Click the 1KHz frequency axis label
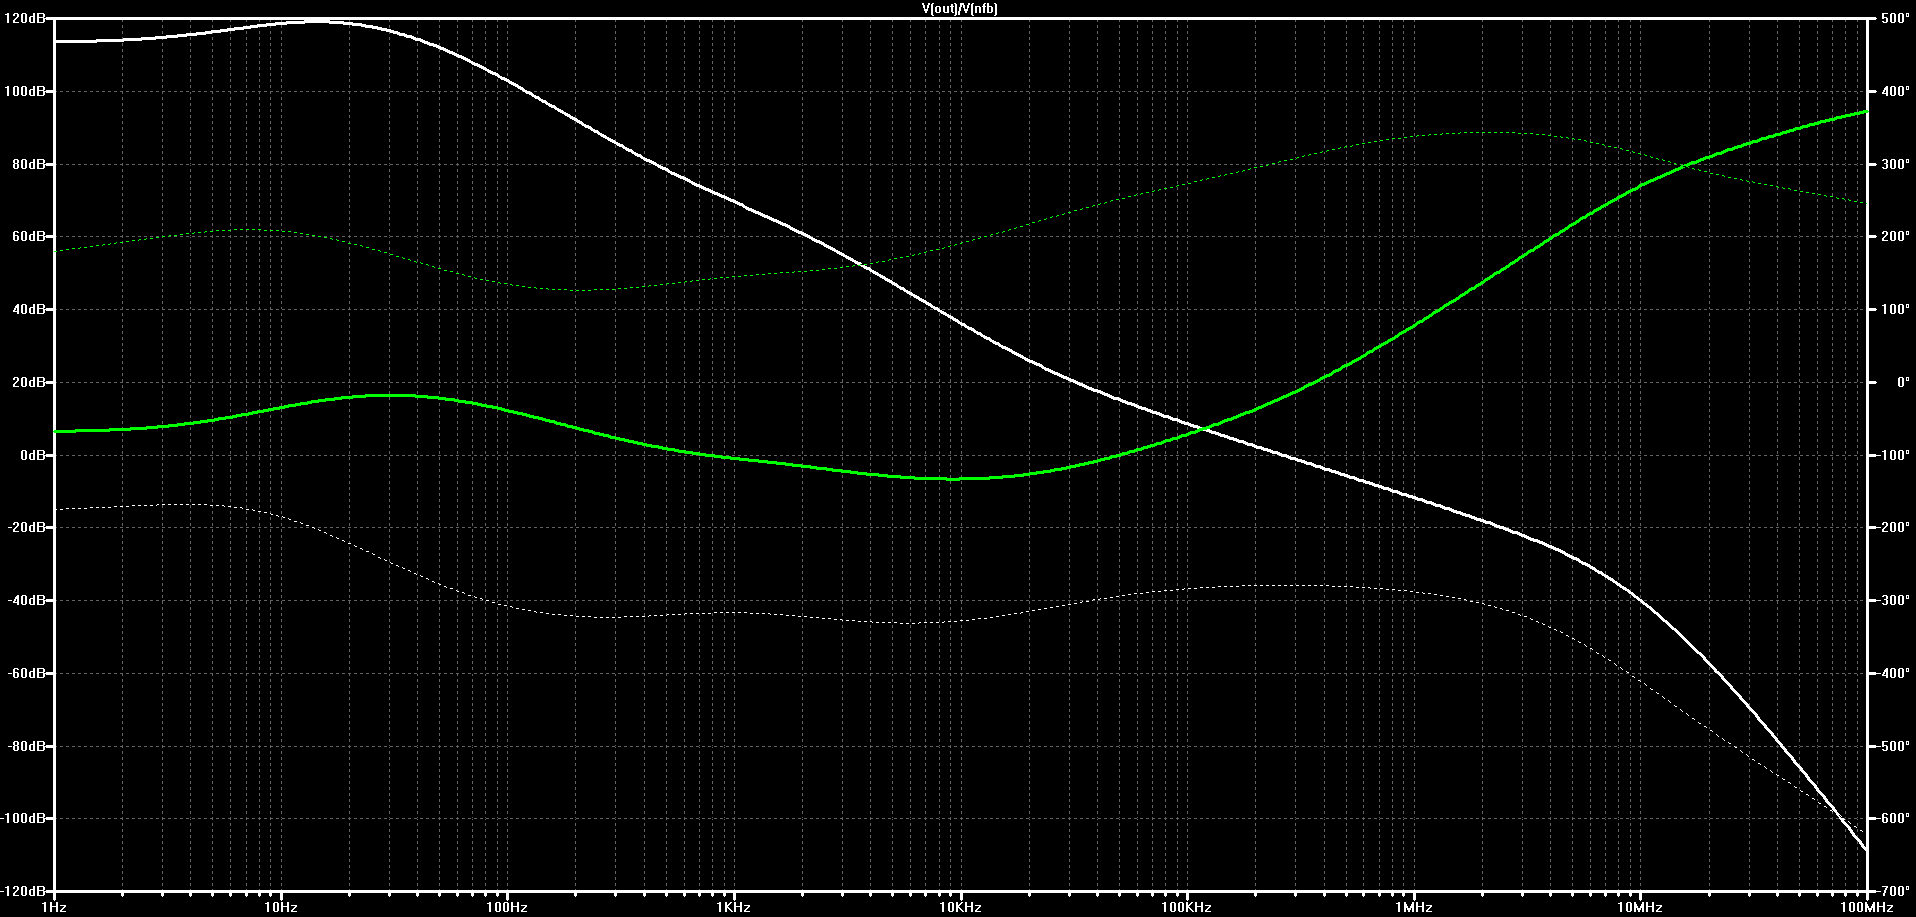1916x917 pixels. (734, 908)
